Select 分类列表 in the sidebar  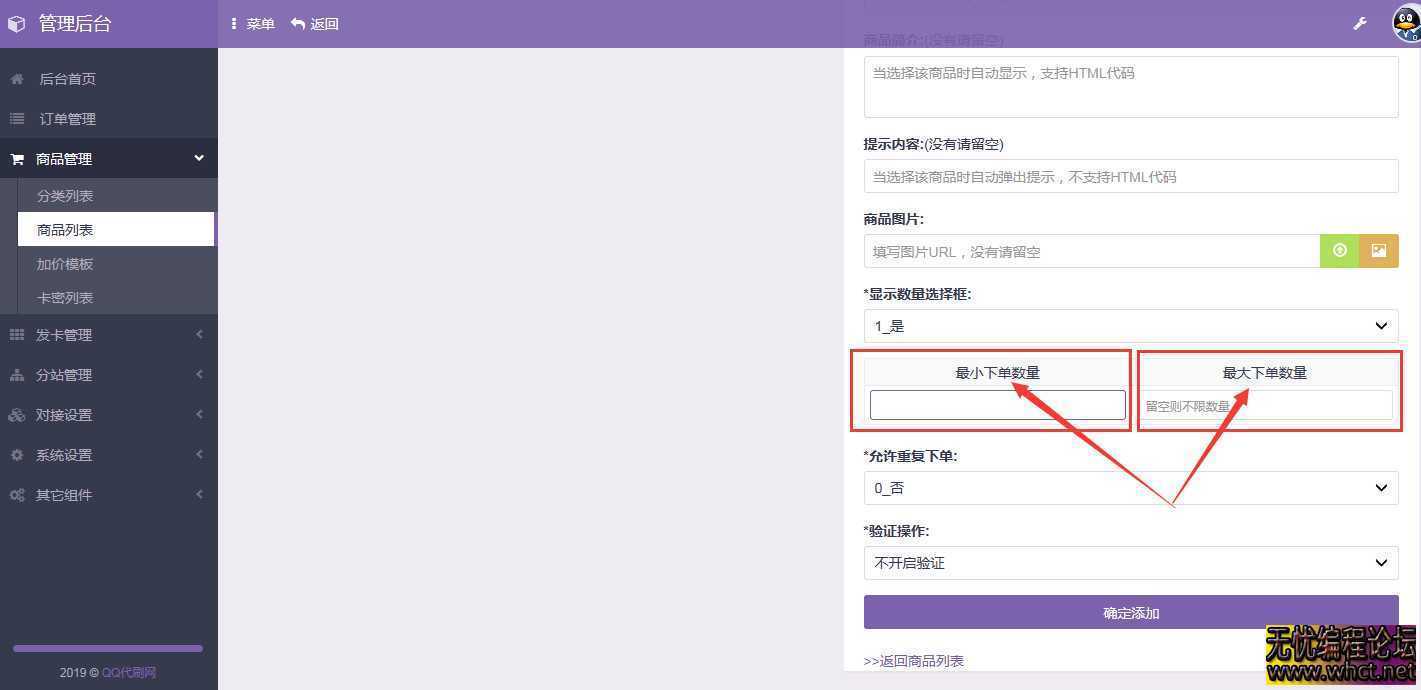64,195
